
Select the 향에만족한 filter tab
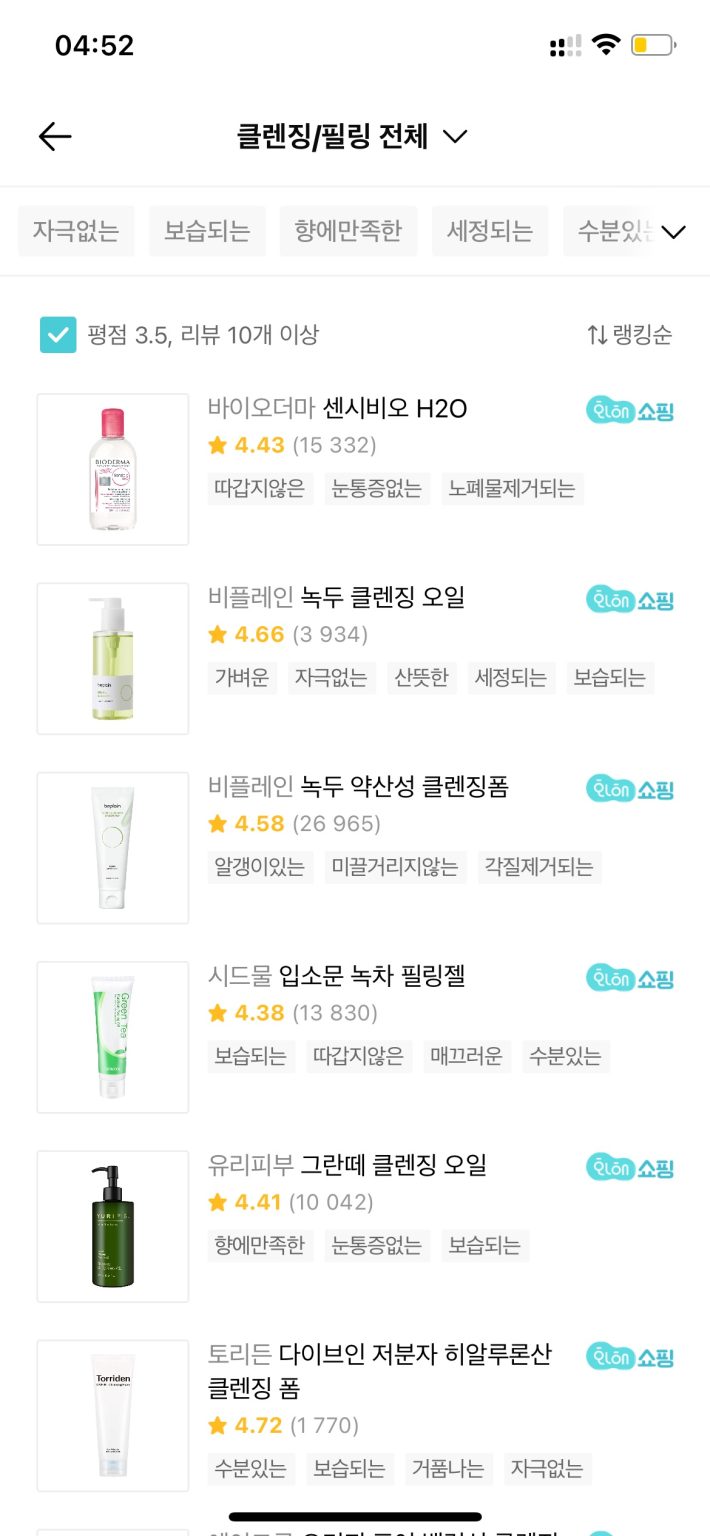(349, 231)
